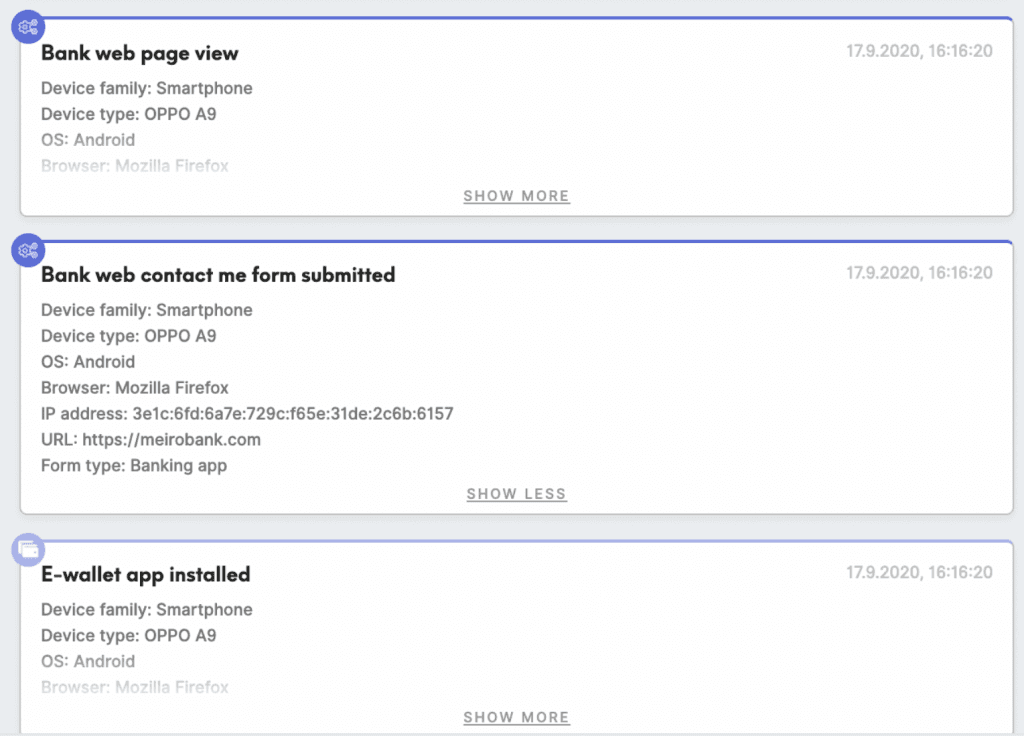Collapse the contact form event via SHOW LESS
Screen dimensions: 1024x736
coord(516,493)
